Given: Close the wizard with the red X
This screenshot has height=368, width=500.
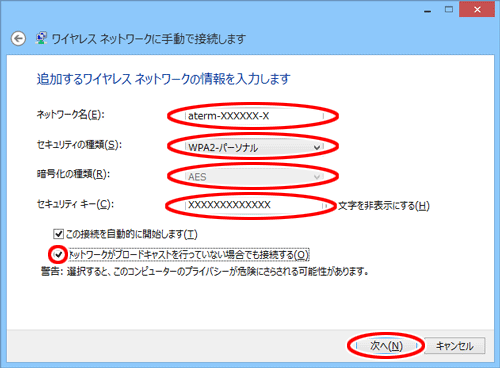Looking at the screenshot, I should tap(477, 10).
